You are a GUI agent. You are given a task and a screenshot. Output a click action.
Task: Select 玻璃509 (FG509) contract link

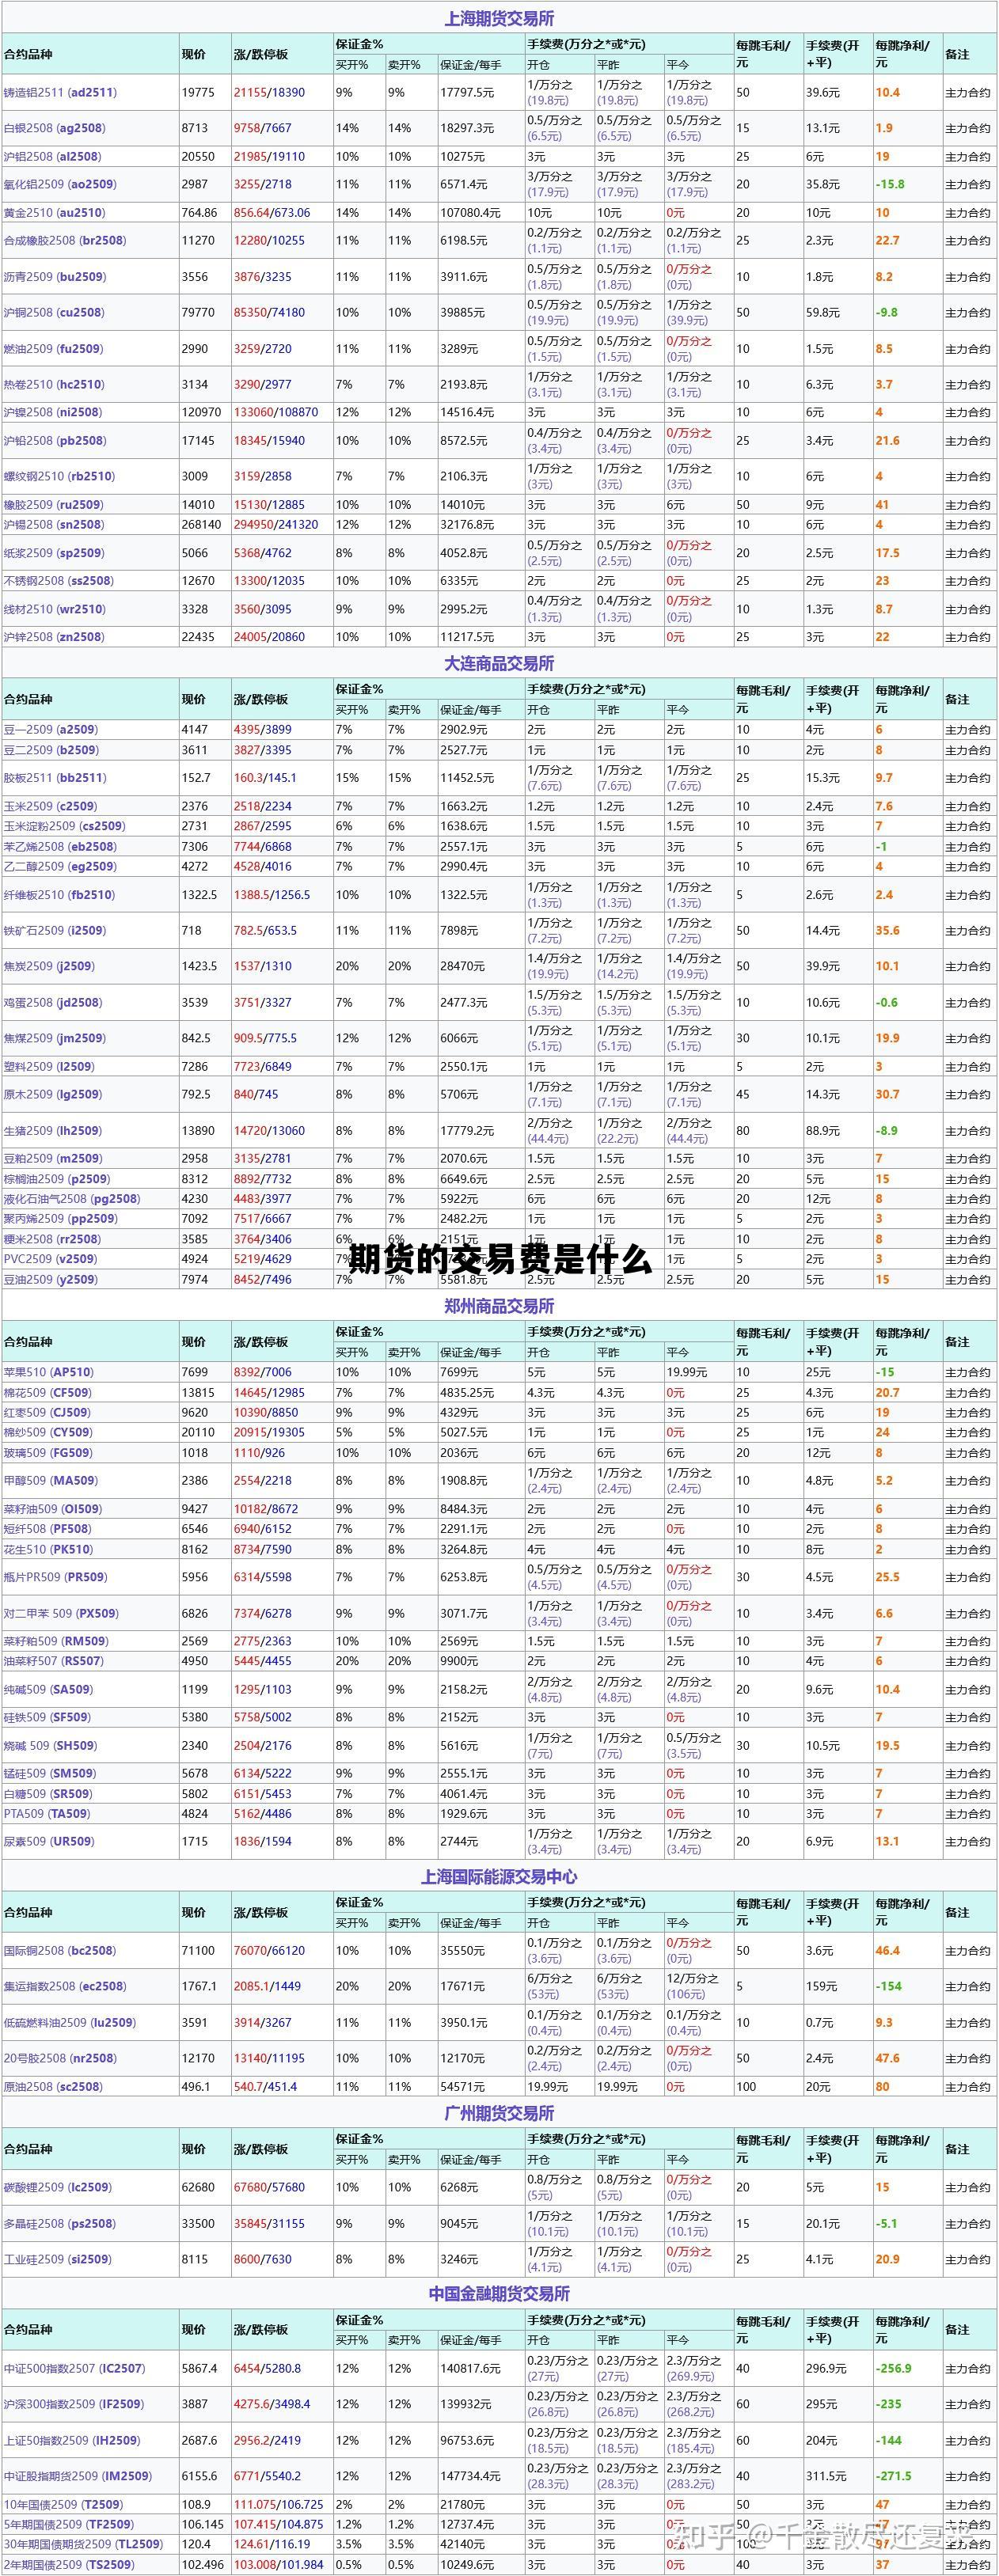click(47, 1452)
